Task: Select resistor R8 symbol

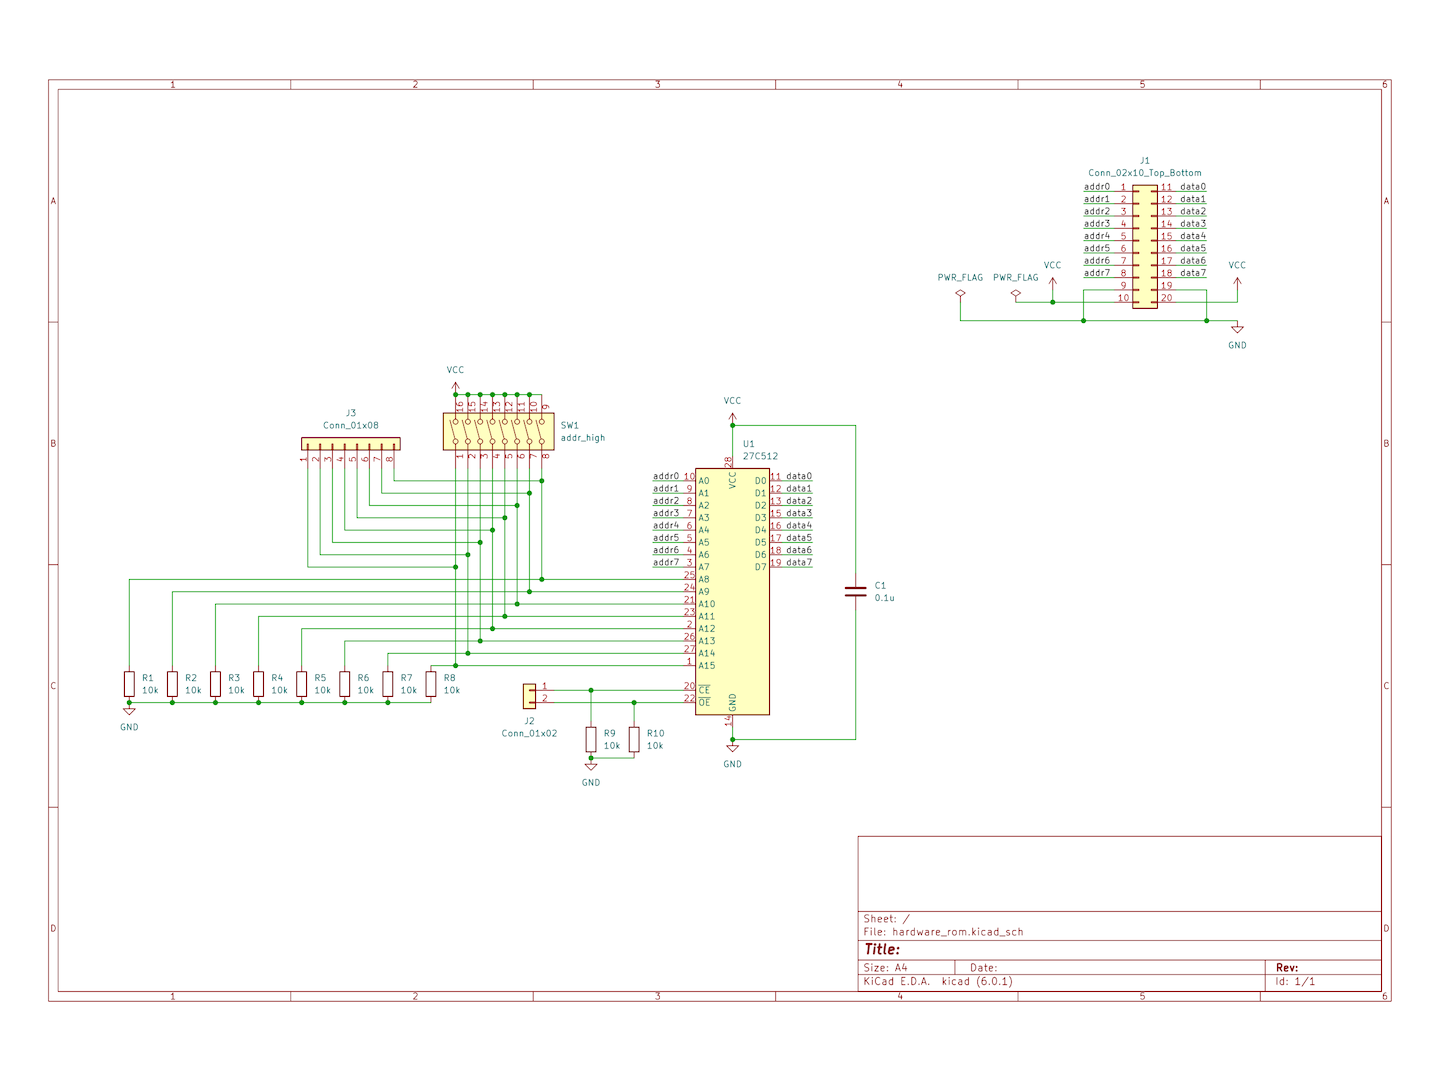Action: pyautogui.click(x=431, y=684)
